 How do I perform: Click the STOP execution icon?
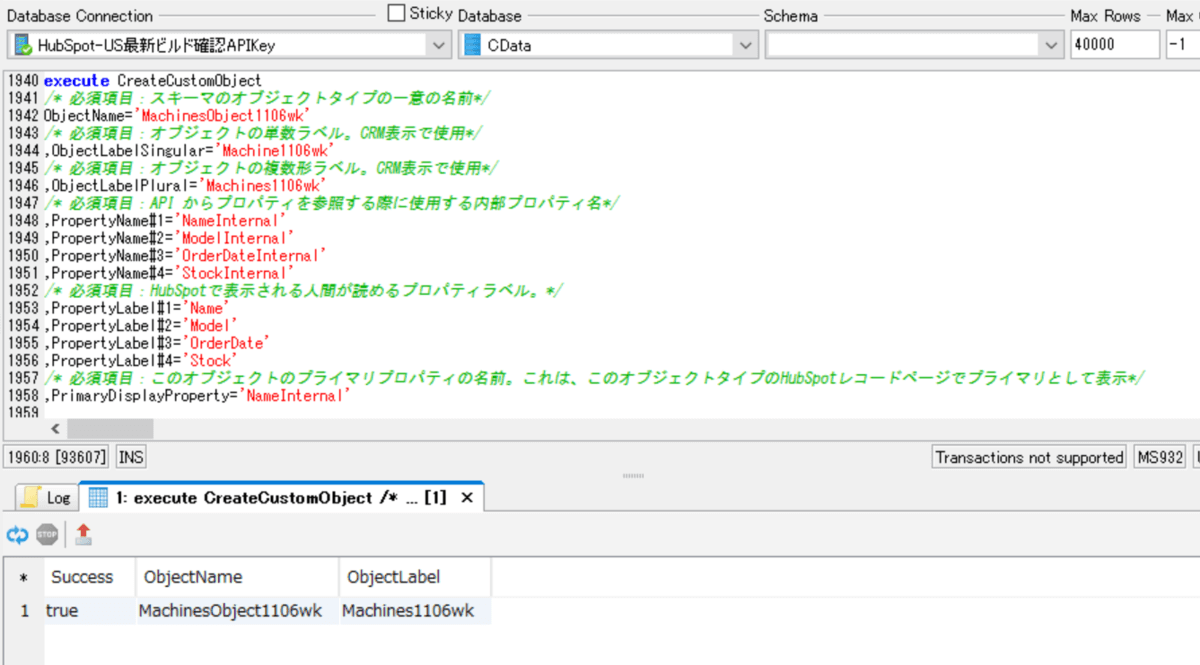pyautogui.click(x=47, y=535)
